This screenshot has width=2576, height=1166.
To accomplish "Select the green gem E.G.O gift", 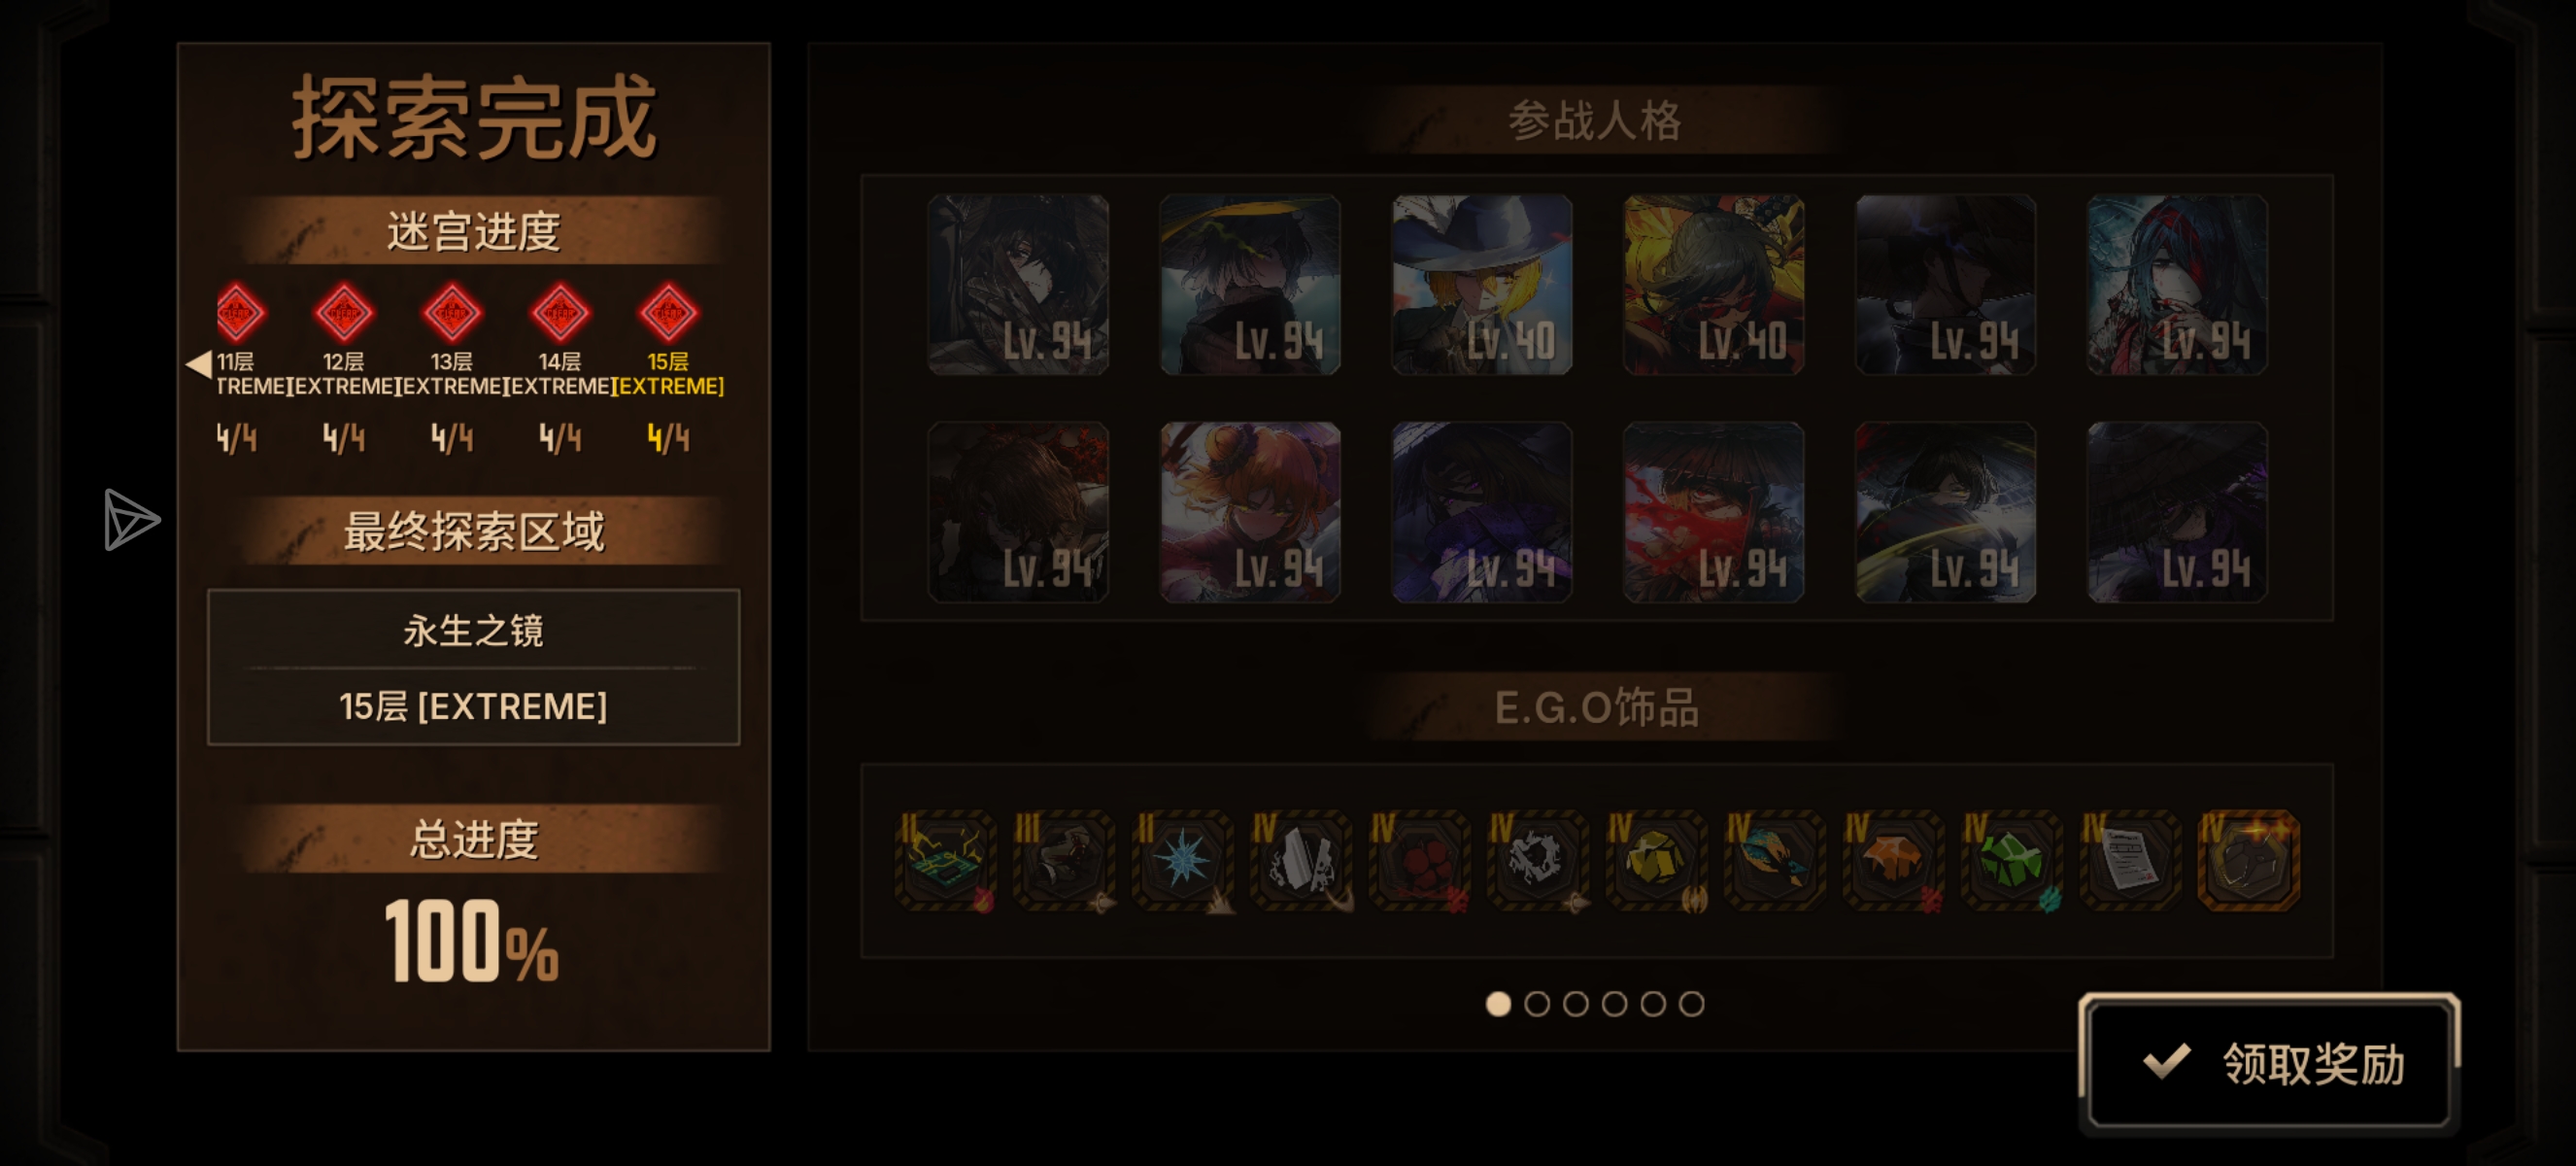I will [x=2011, y=860].
